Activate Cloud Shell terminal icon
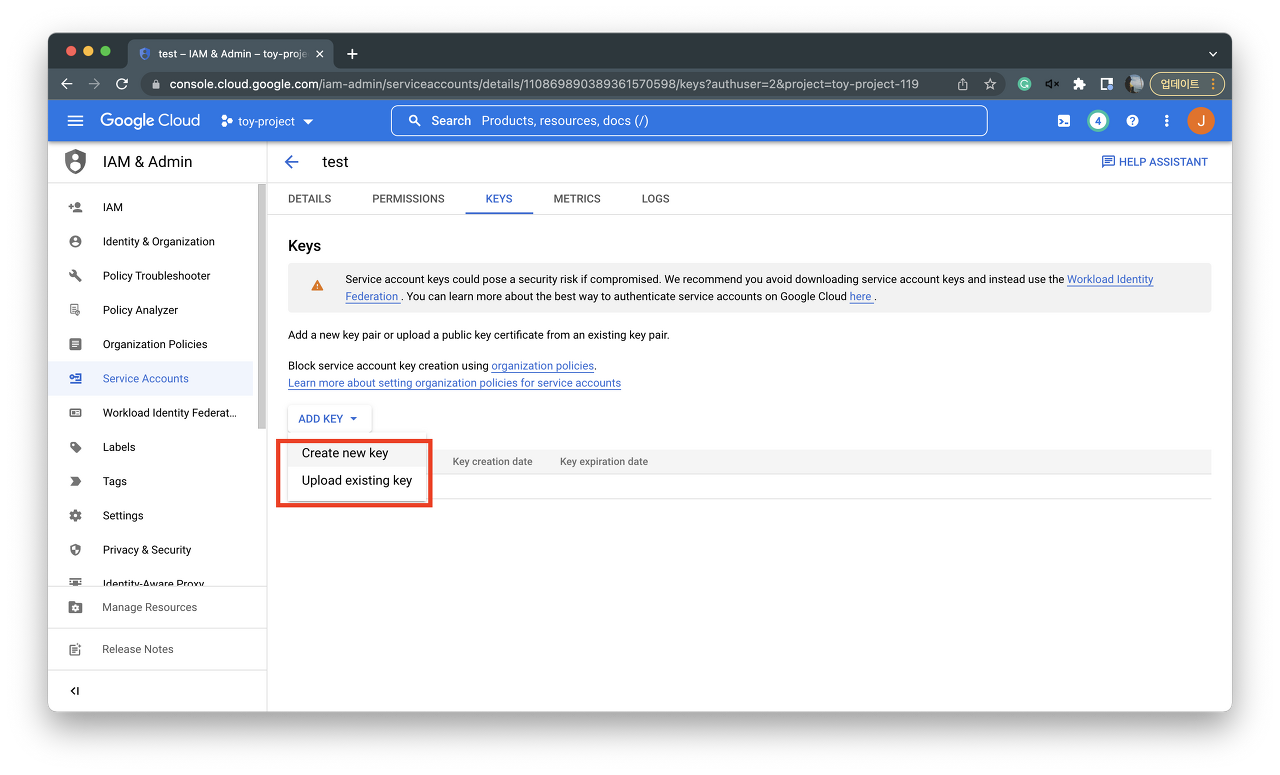This screenshot has height=775, width=1280. (1064, 121)
